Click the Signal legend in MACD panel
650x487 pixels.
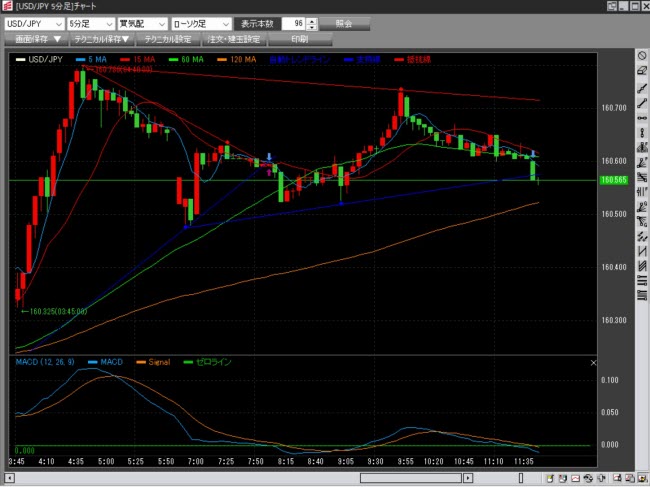[x=153, y=362]
